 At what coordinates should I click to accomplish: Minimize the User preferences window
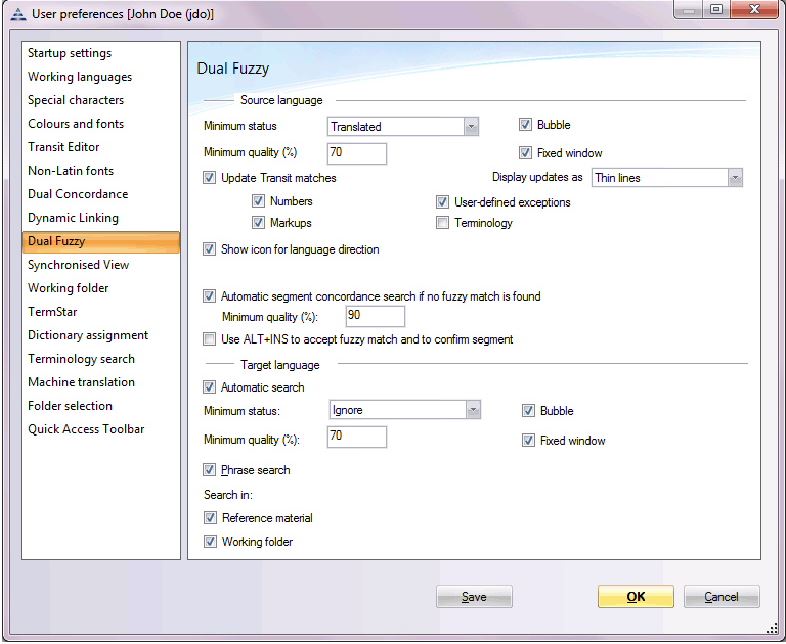pyautogui.click(x=689, y=10)
